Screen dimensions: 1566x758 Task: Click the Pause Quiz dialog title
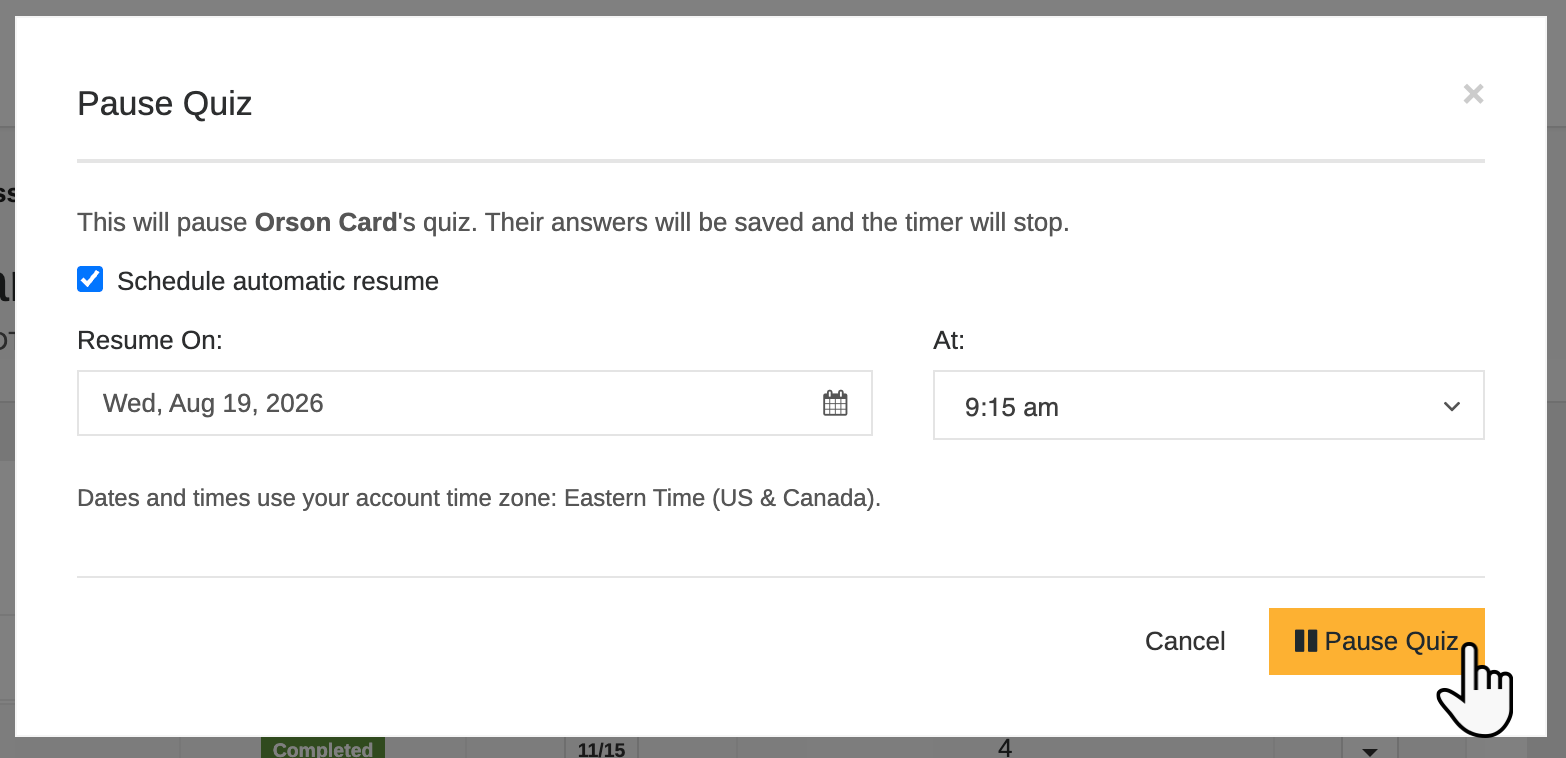coord(164,103)
